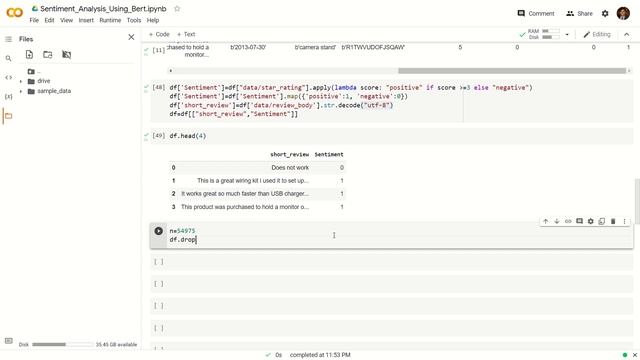The height and width of the screenshot is (360, 640).
Task: Open the Tools menu
Action: click(x=133, y=20)
